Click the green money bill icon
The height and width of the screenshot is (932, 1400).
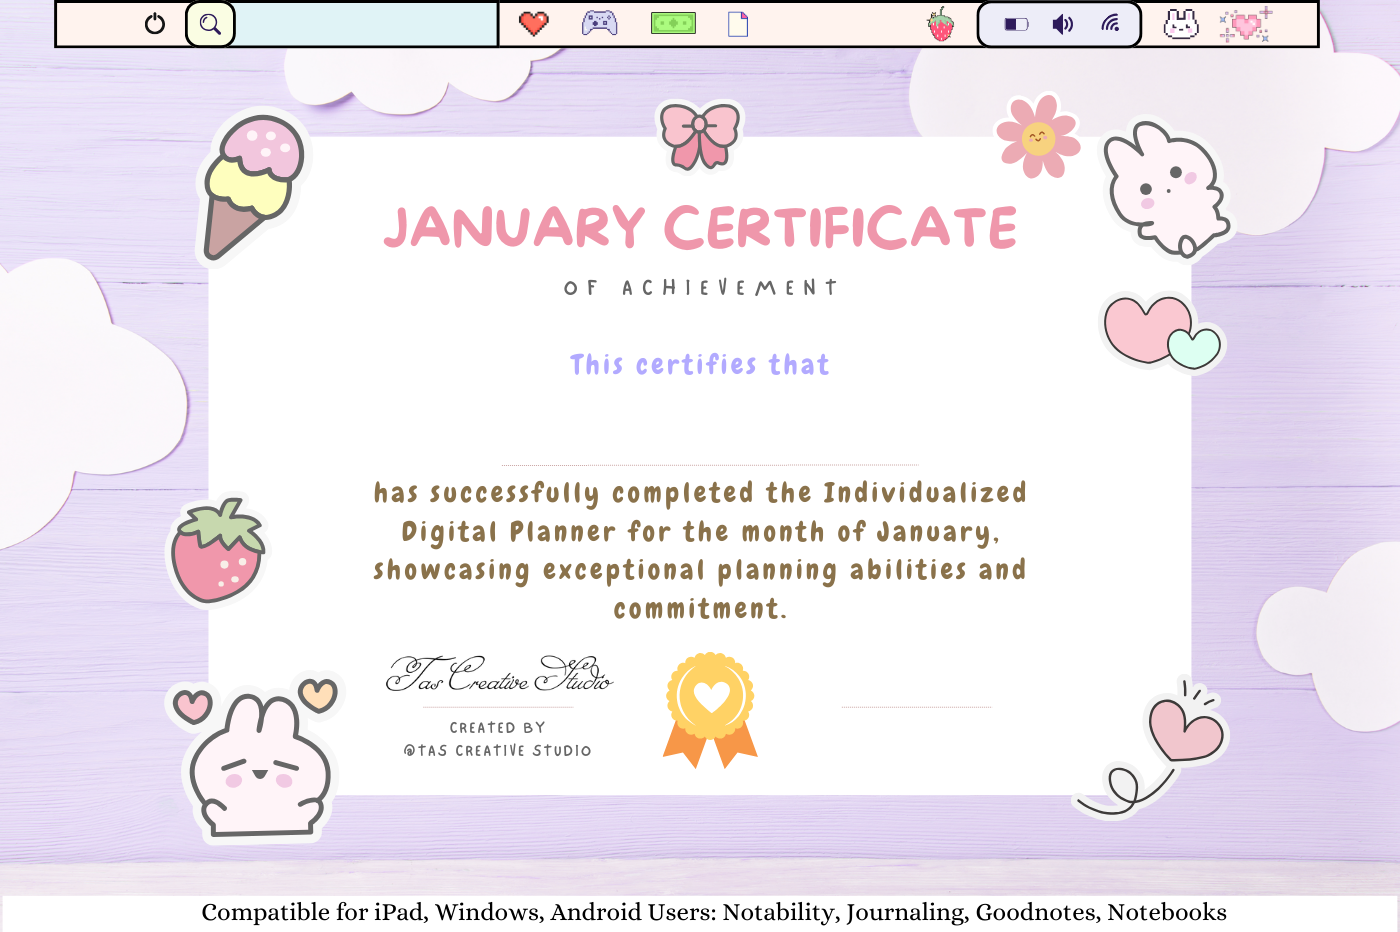[673, 23]
